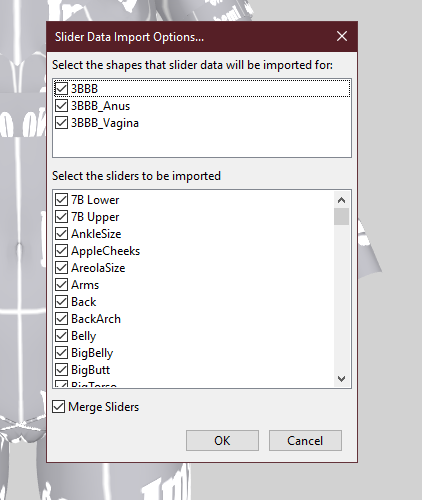This screenshot has width=422, height=500.
Task: Select the 3BBB_Vagina text label
Action: click(x=105, y=123)
